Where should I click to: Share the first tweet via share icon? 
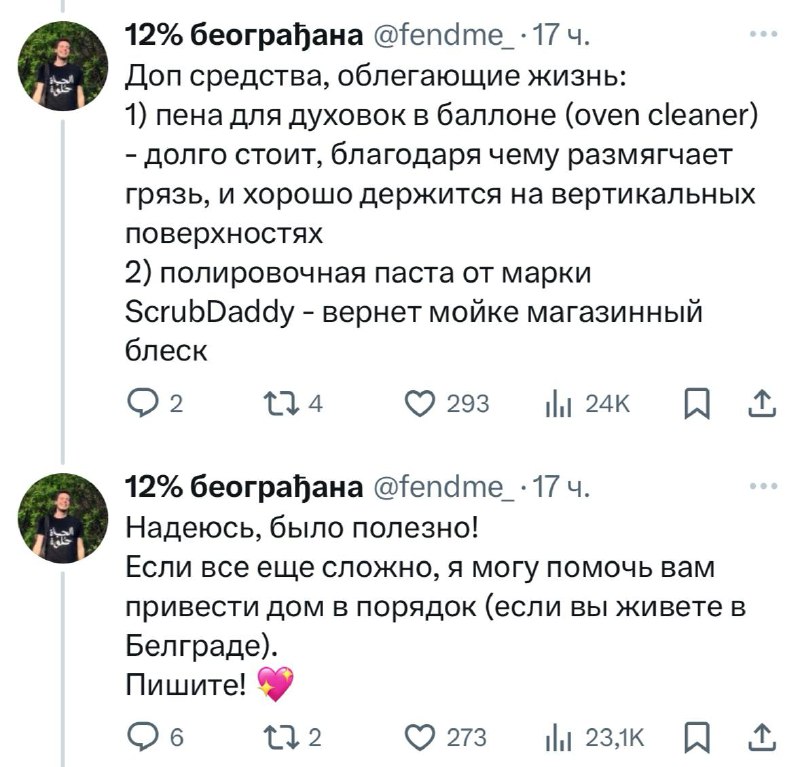click(761, 404)
